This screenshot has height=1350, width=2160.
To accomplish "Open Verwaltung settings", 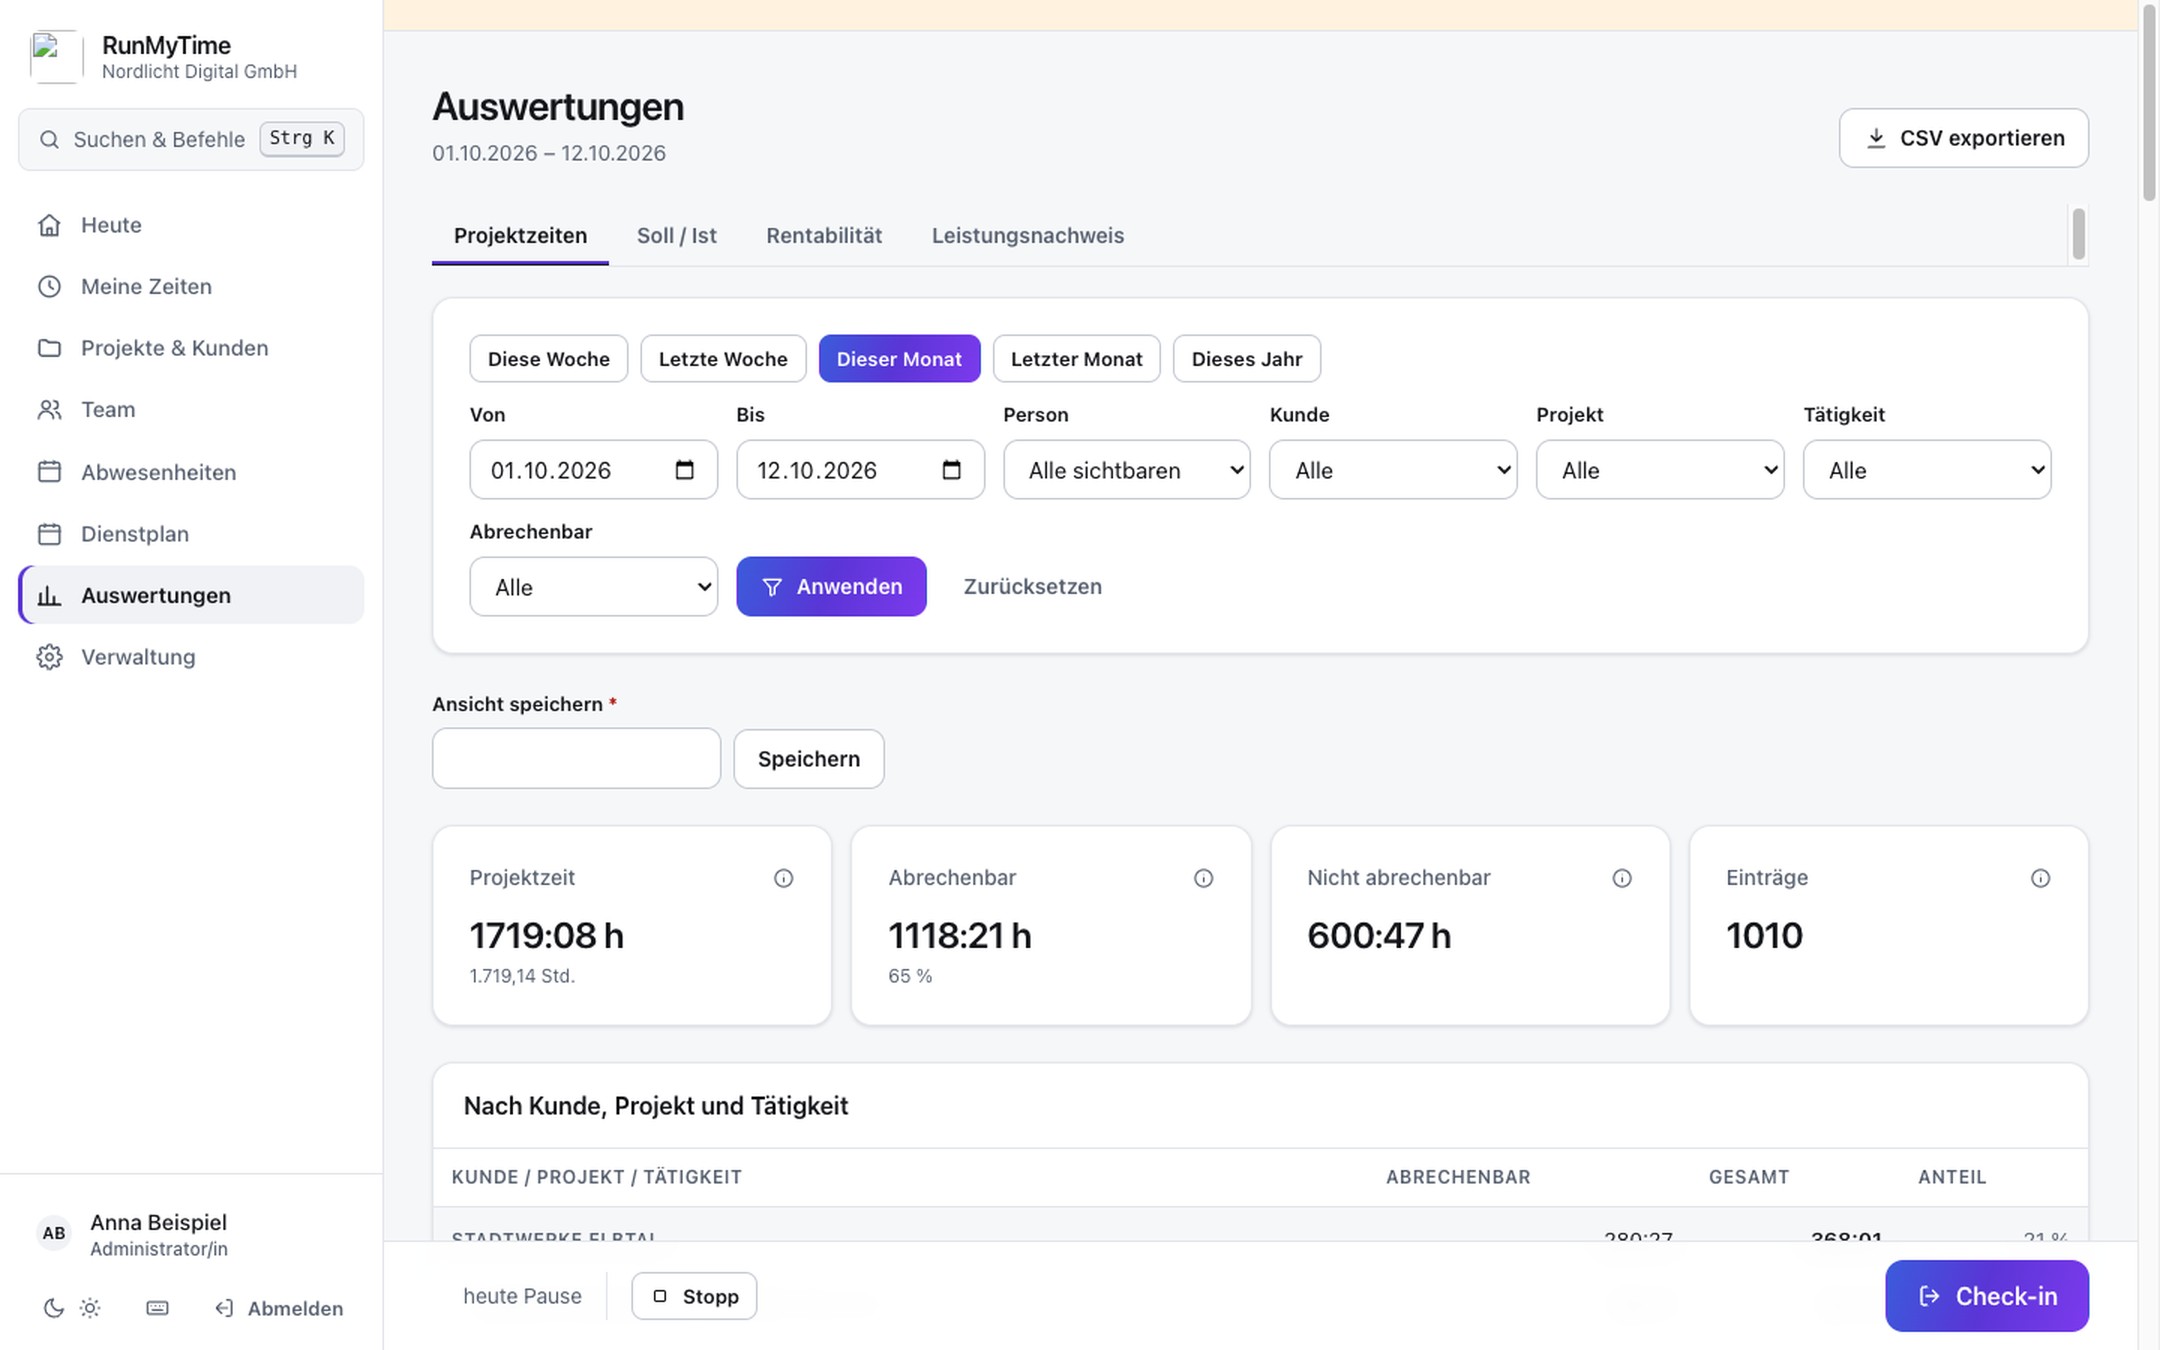I will 191,657.
